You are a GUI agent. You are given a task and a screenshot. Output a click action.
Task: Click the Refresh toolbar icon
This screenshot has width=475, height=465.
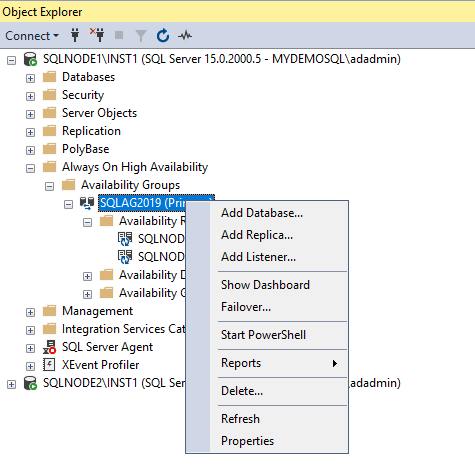click(x=163, y=35)
